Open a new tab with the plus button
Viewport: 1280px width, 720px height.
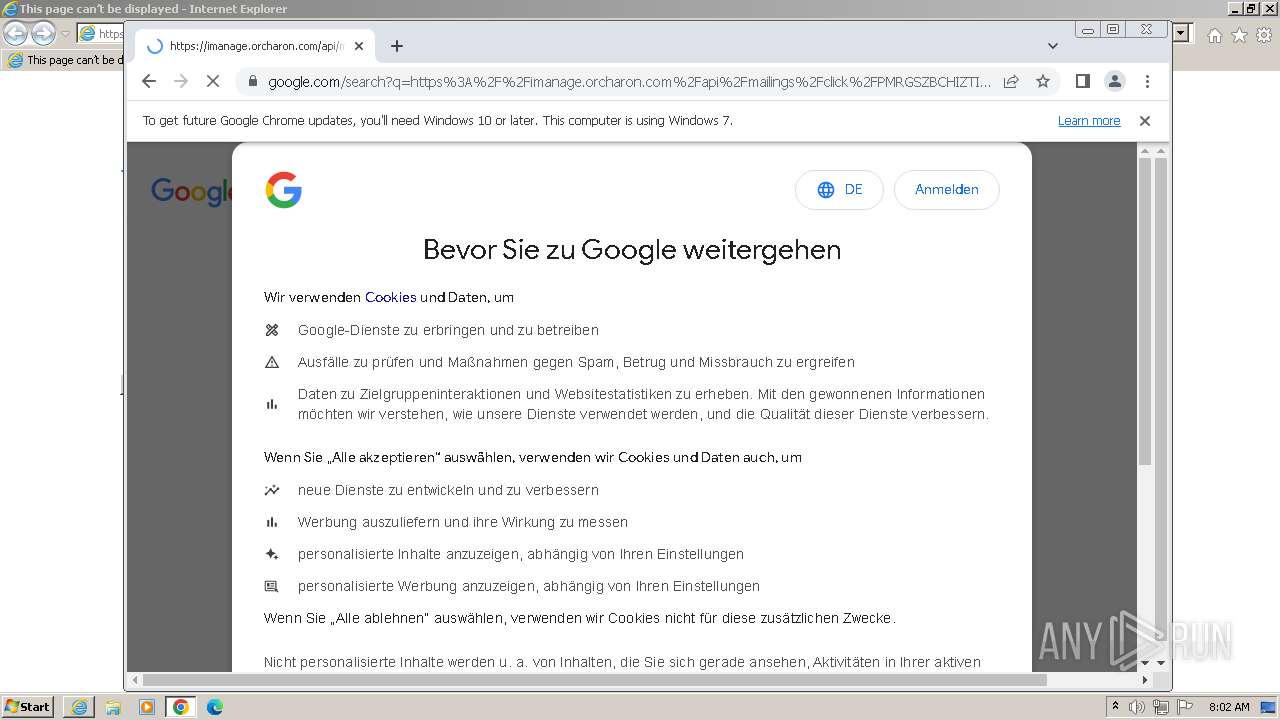tap(397, 46)
